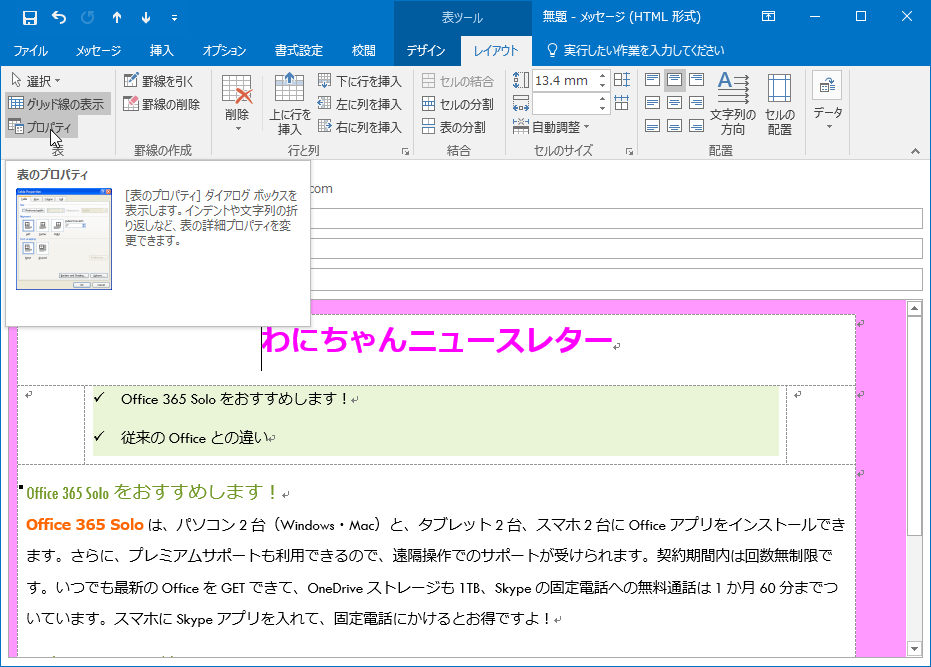Click 下に行を挿入

(x=360, y=81)
